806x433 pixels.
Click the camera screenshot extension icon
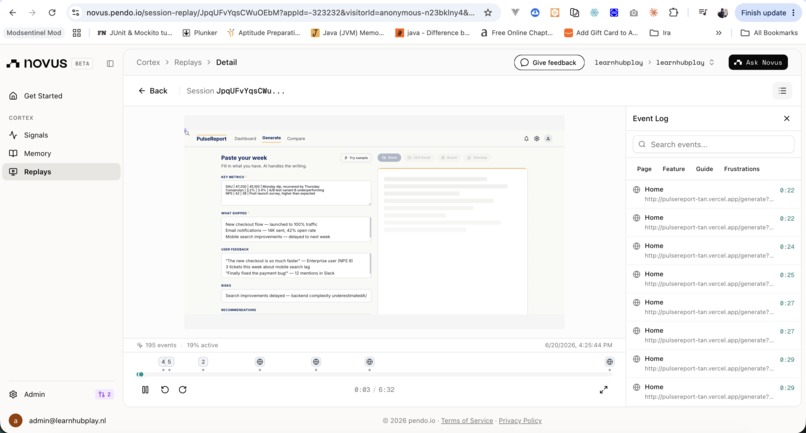pyautogui.click(x=634, y=12)
